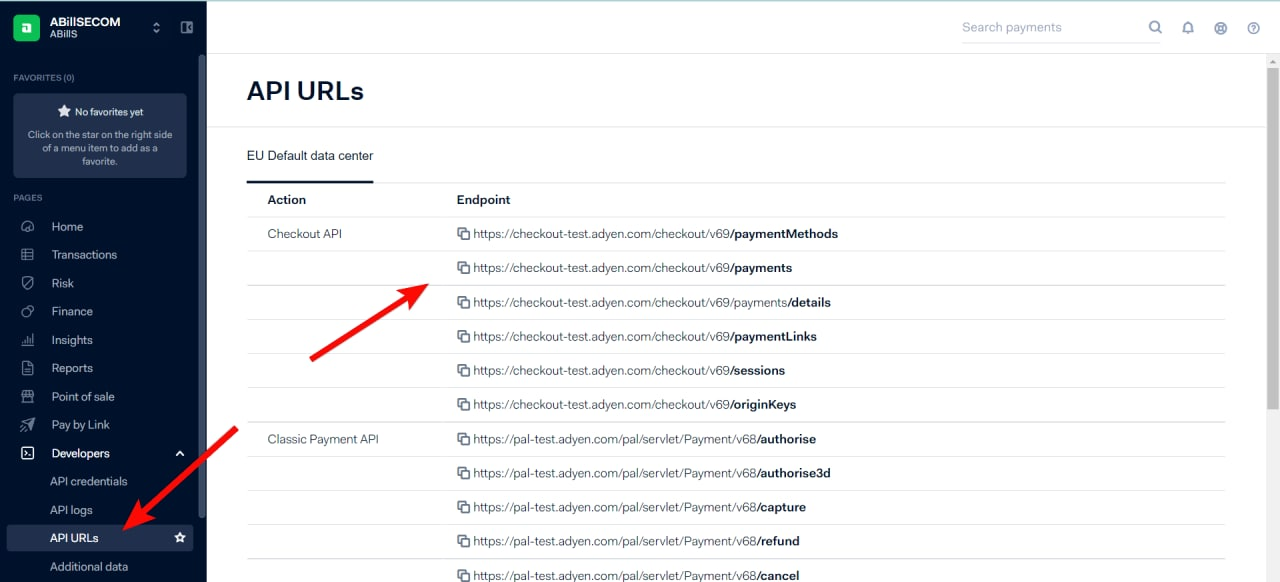Focus the Search payments field
Image resolution: width=1280 pixels, height=582 pixels.
pyautogui.click(x=1052, y=27)
